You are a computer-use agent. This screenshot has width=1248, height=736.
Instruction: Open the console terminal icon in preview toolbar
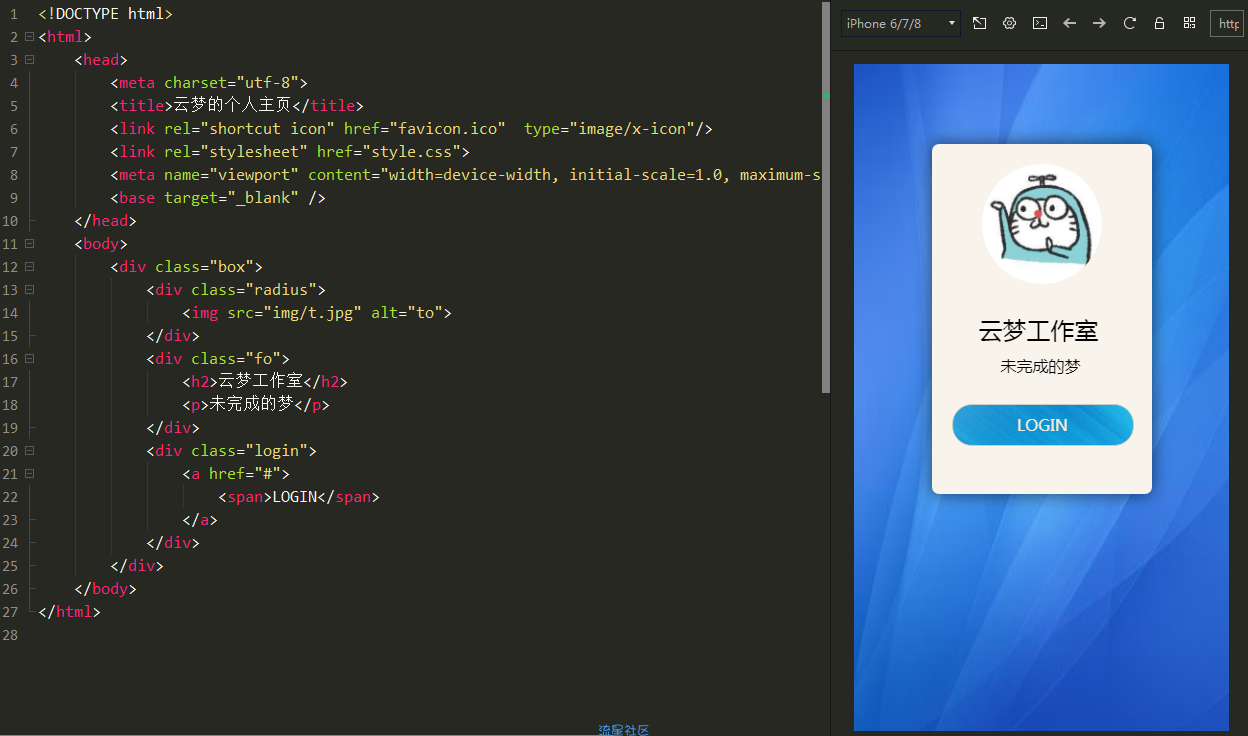pos(1039,23)
